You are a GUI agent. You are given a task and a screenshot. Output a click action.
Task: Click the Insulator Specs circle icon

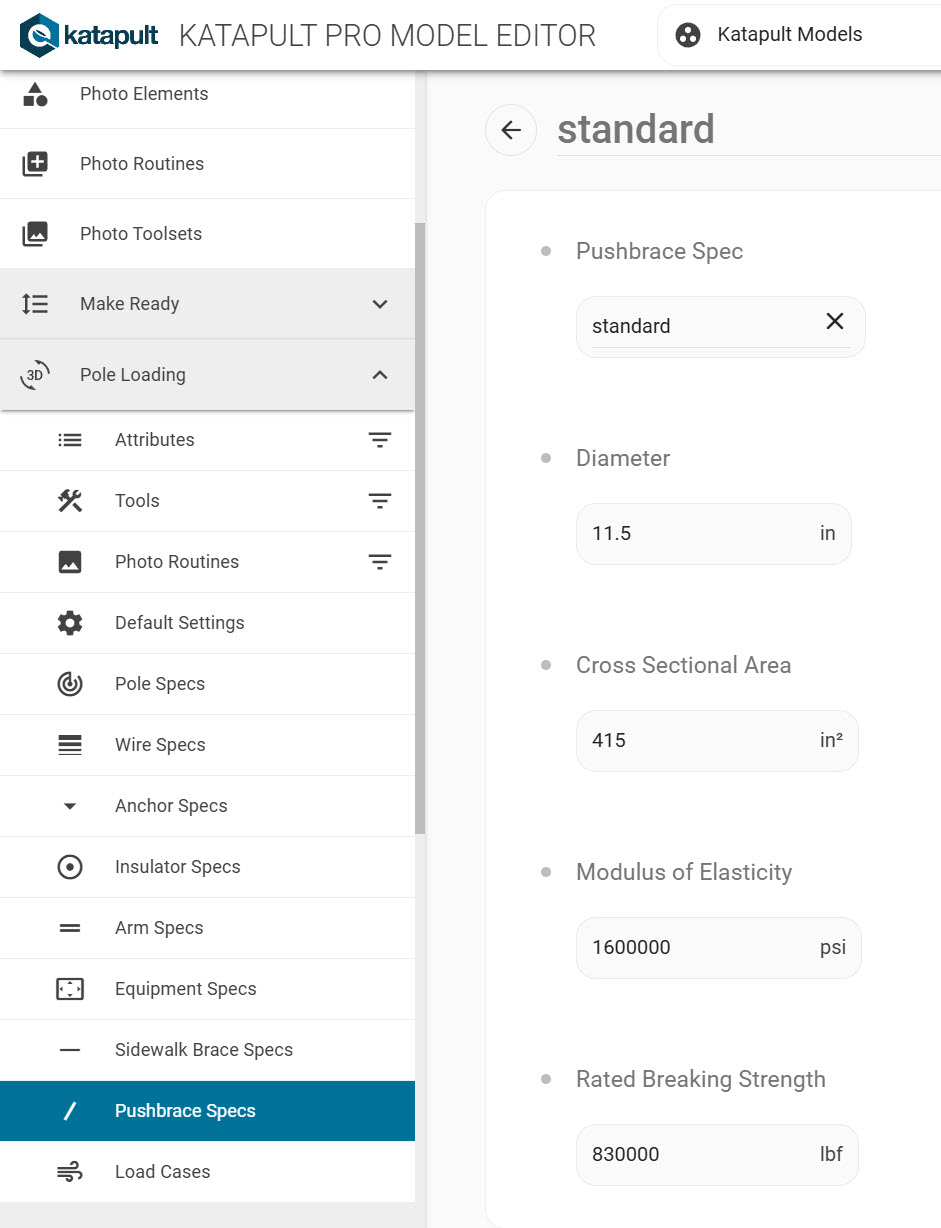click(70, 867)
